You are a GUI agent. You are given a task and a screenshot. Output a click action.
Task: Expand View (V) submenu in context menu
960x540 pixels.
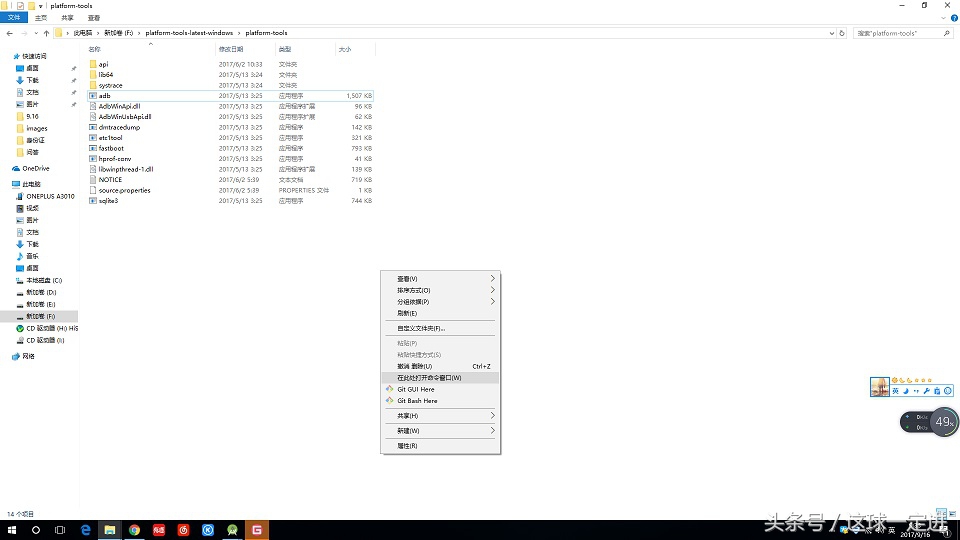tap(440, 279)
